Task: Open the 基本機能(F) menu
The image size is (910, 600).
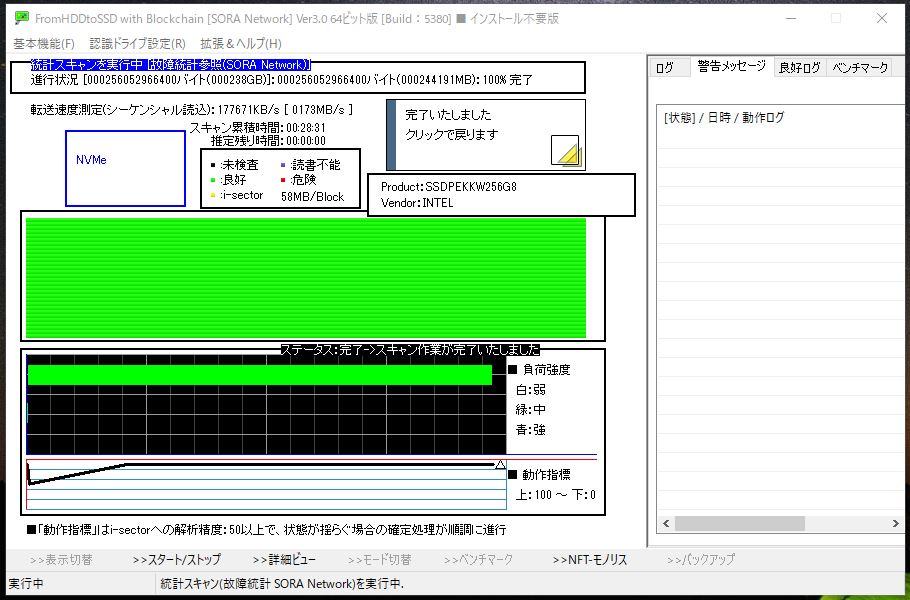Action: pos(44,44)
